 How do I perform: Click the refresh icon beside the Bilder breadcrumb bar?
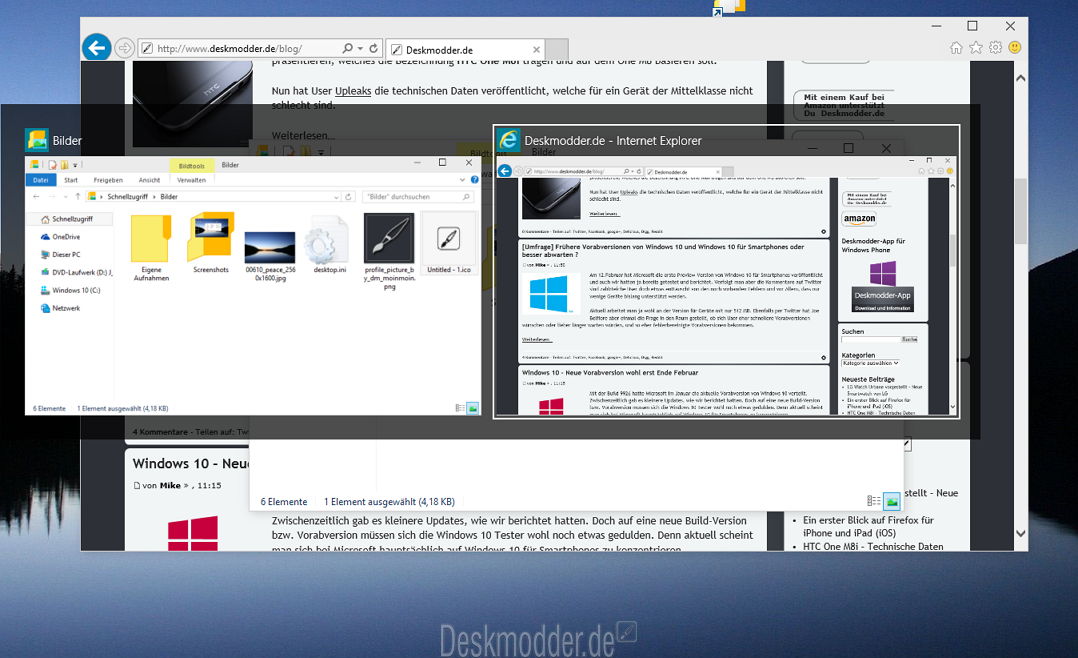click(x=349, y=197)
